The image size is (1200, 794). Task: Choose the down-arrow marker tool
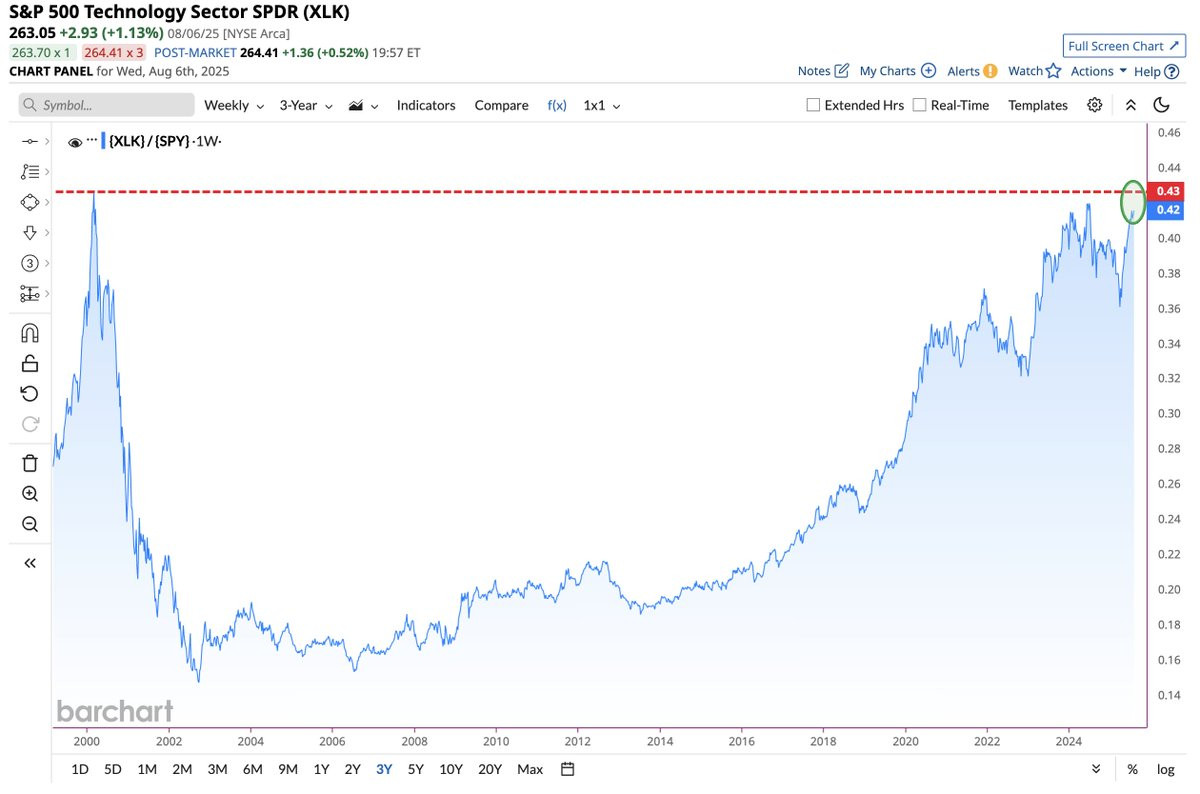pos(30,232)
